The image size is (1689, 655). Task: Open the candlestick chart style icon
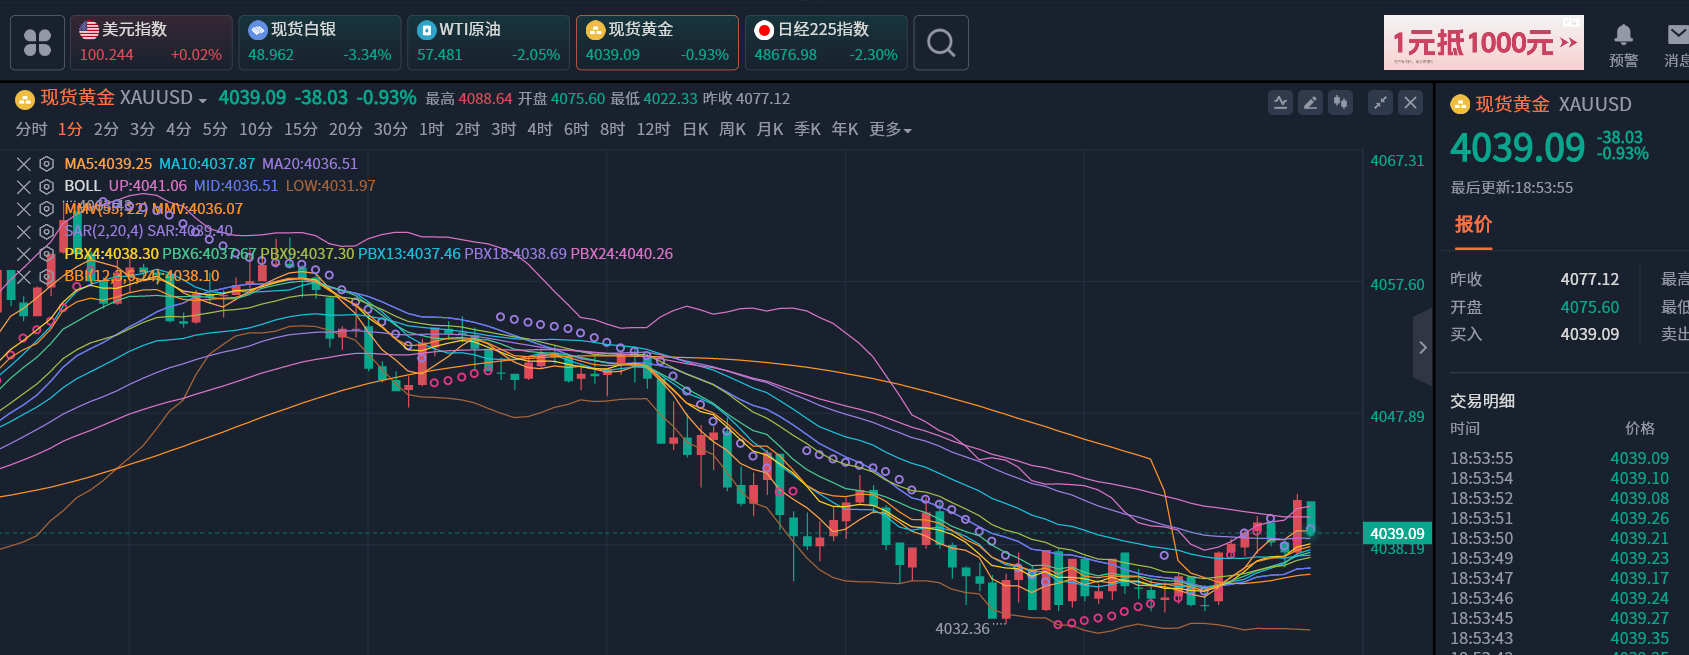(x=1340, y=102)
